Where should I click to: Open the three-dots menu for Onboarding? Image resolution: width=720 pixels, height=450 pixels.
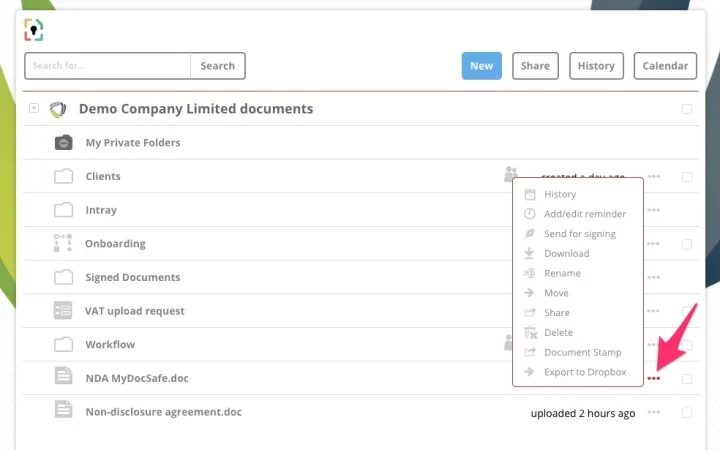point(654,243)
